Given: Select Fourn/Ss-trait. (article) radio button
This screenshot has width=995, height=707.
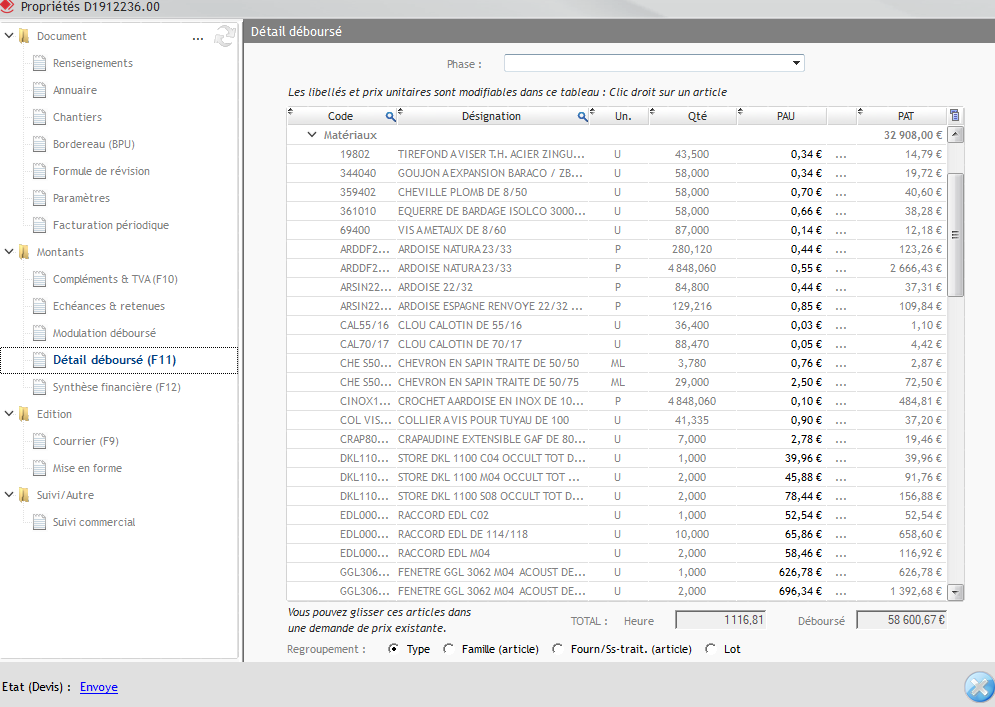Looking at the screenshot, I should (557, 649).
